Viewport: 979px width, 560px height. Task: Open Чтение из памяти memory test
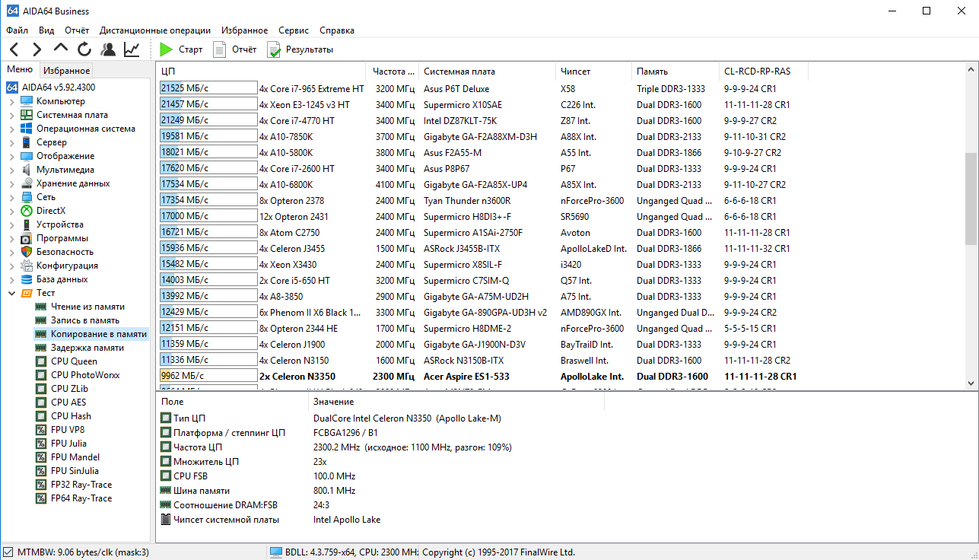tap(87, 307)
